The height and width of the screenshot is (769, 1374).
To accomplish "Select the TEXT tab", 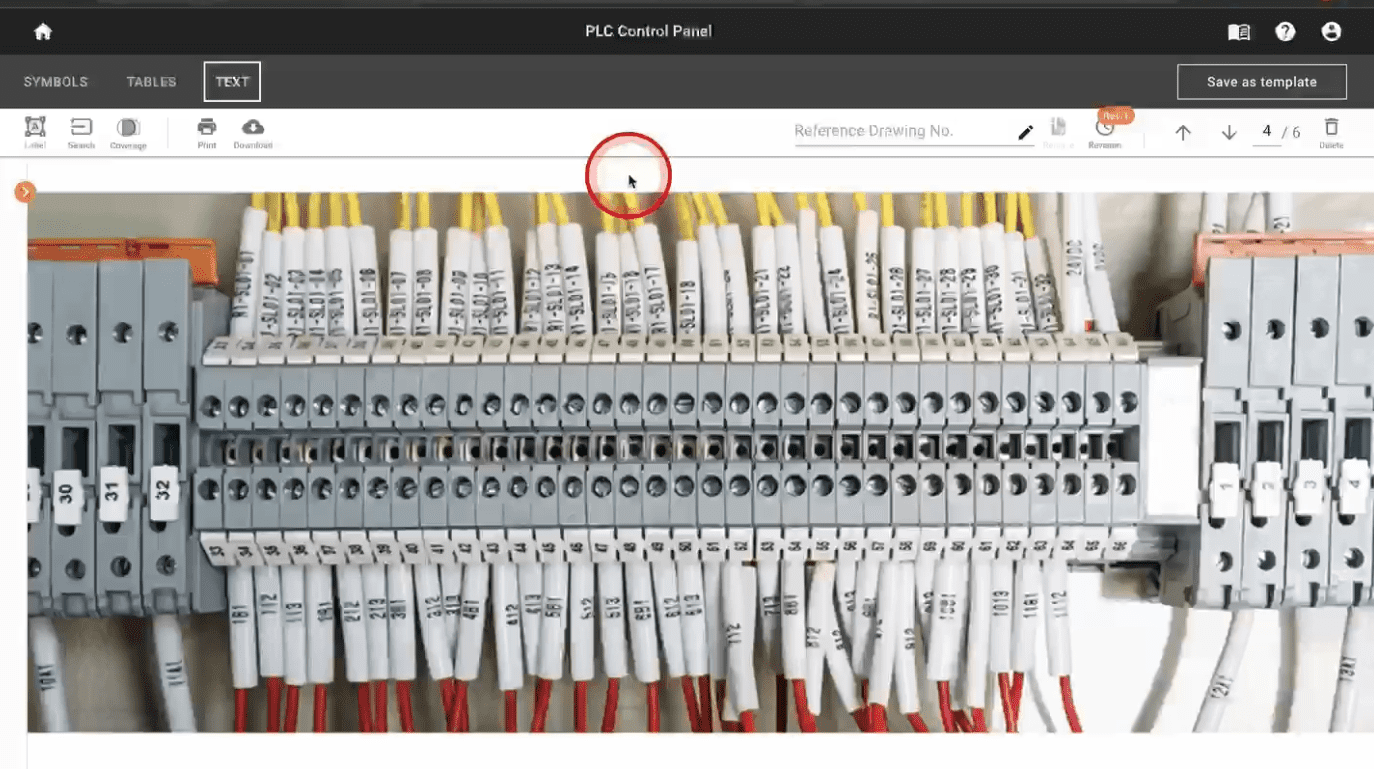I will point(231,82).
